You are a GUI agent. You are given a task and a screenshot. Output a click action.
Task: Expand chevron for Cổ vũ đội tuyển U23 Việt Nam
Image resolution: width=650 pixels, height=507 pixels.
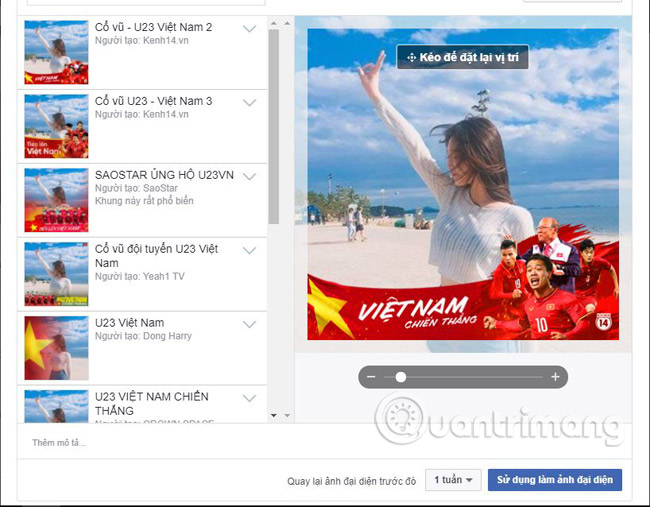pyautogui.click(x=249, y=250)
